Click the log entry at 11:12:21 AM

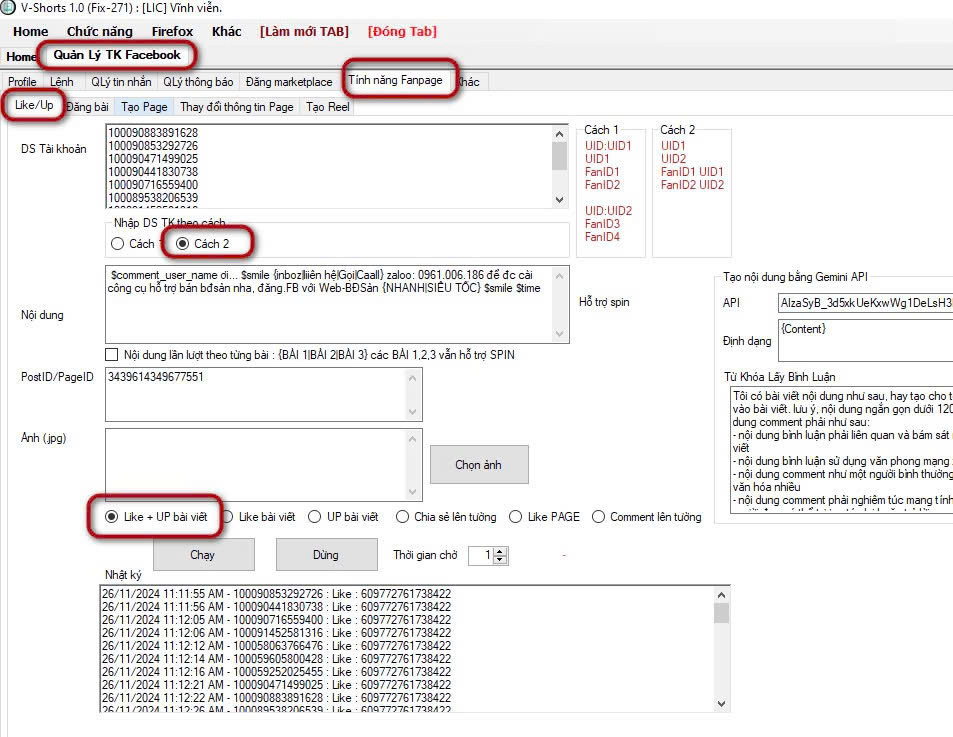[x=277, y=685]
